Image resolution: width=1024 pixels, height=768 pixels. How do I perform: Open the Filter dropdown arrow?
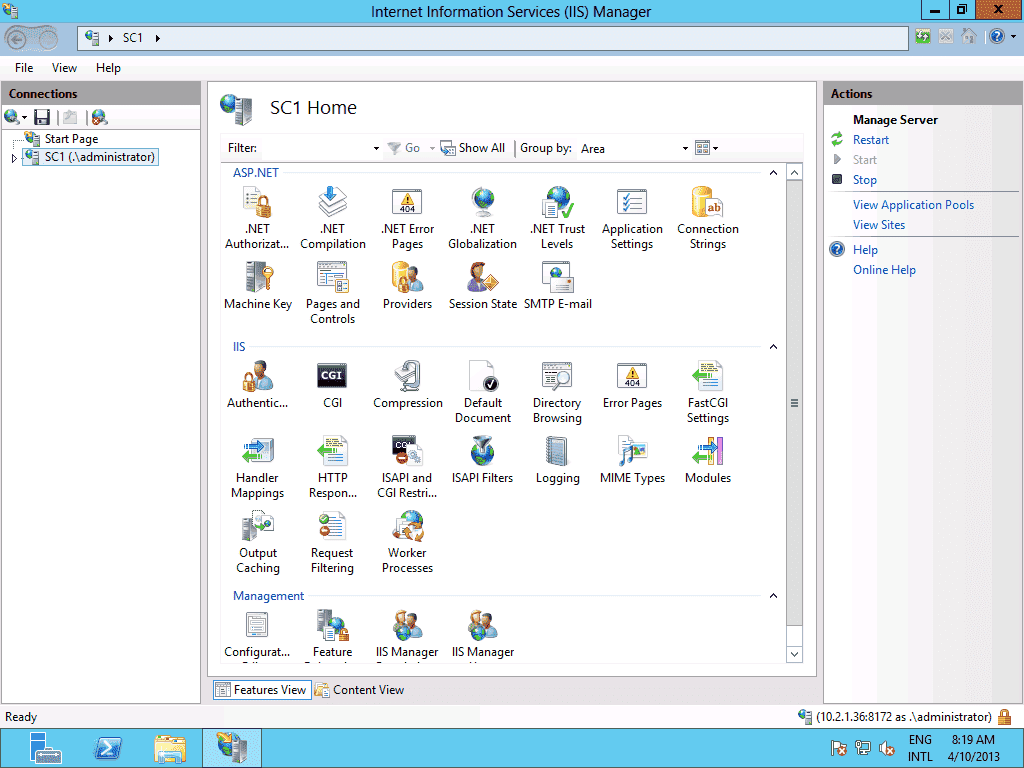coord(376,149)
